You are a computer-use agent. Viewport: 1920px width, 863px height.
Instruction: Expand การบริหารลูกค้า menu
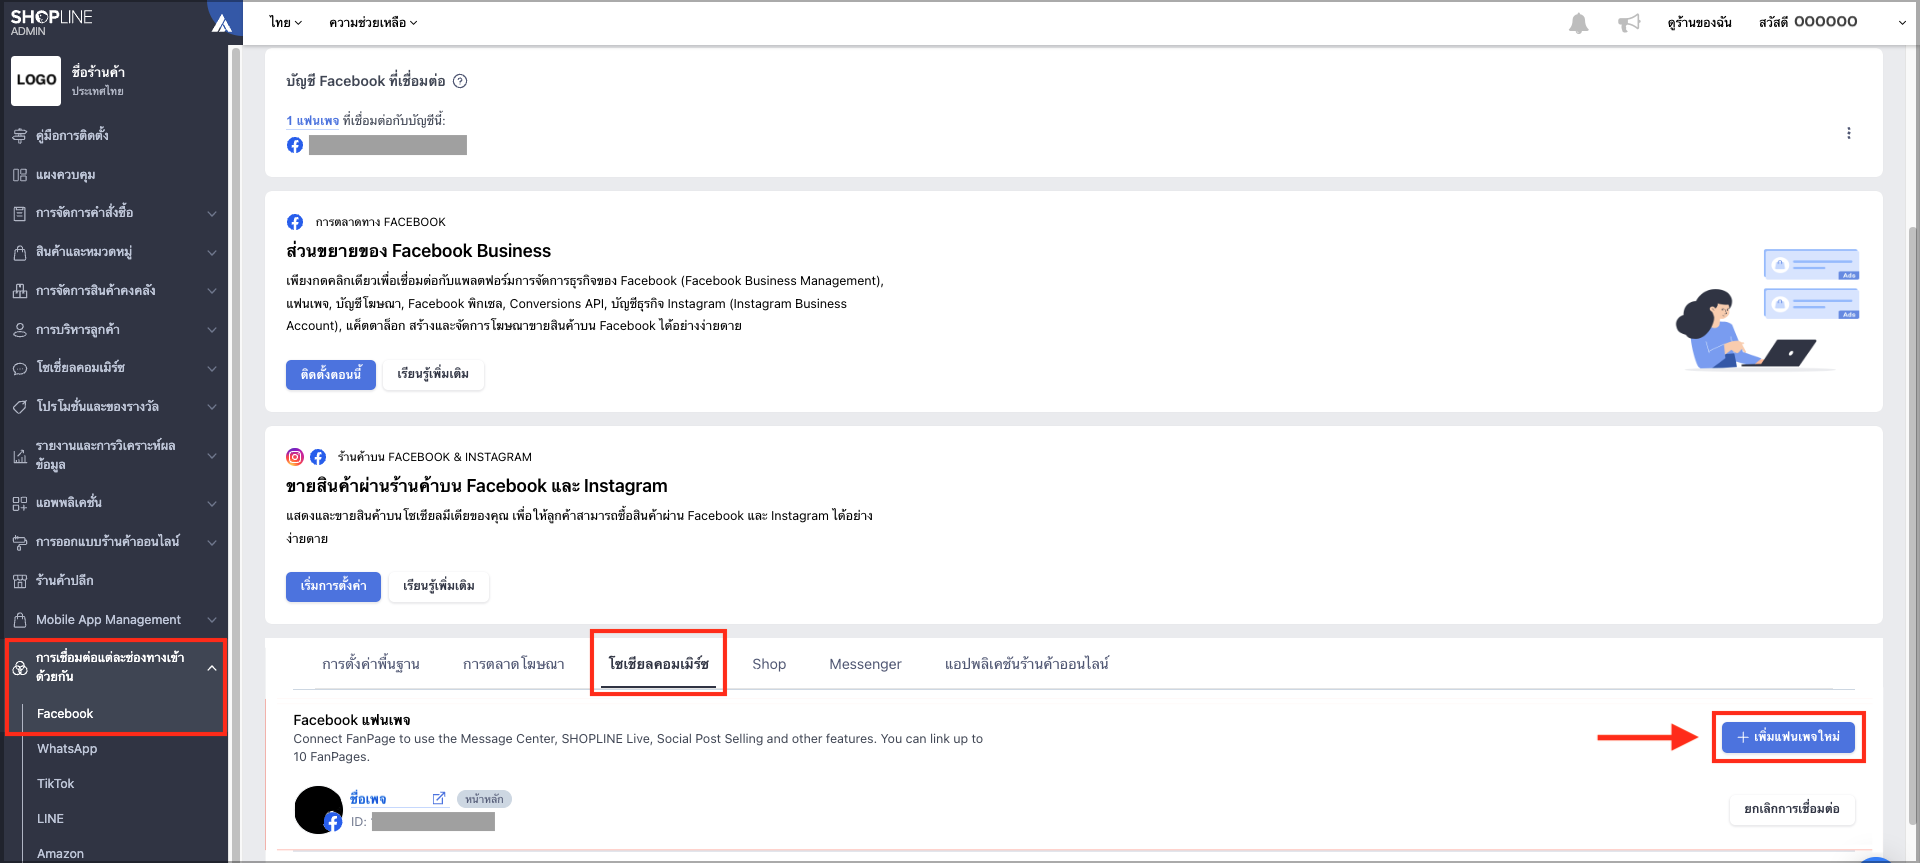(211, 330)
